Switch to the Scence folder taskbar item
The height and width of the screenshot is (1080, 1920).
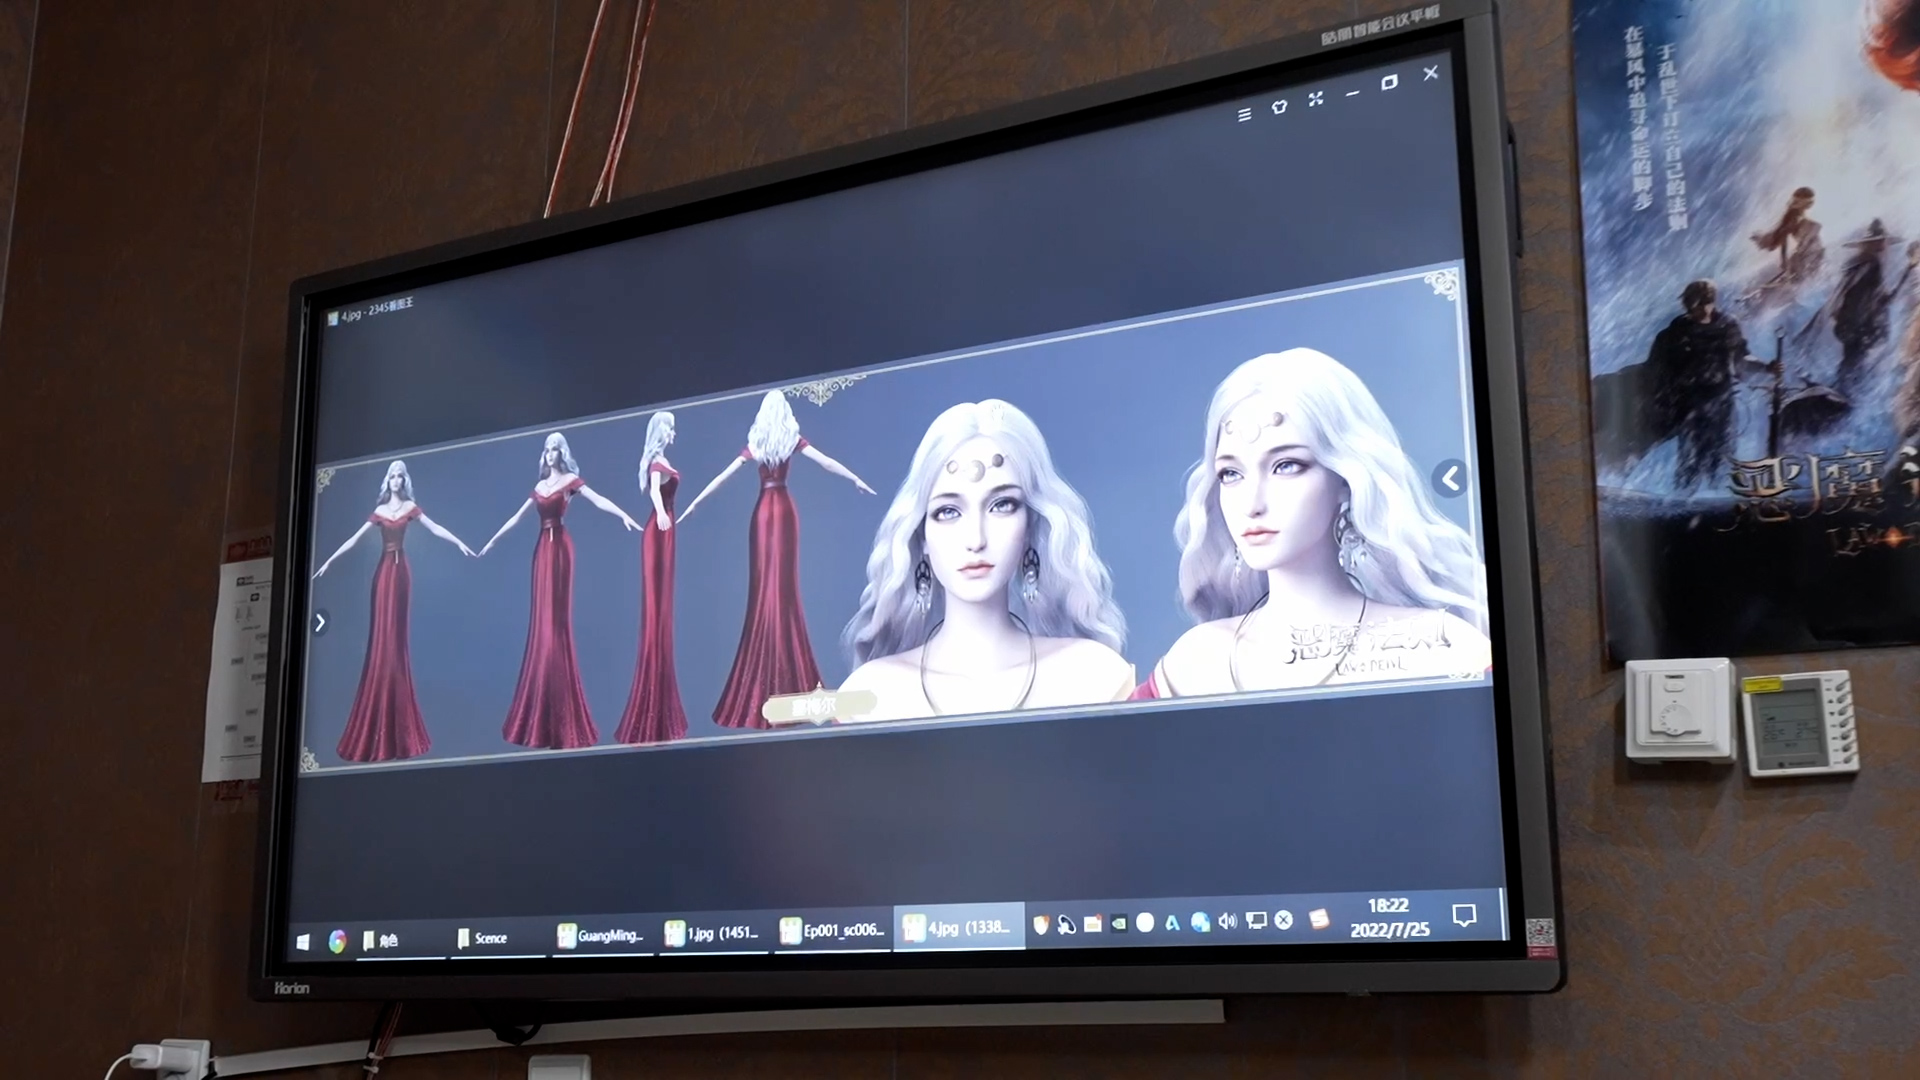482,938
